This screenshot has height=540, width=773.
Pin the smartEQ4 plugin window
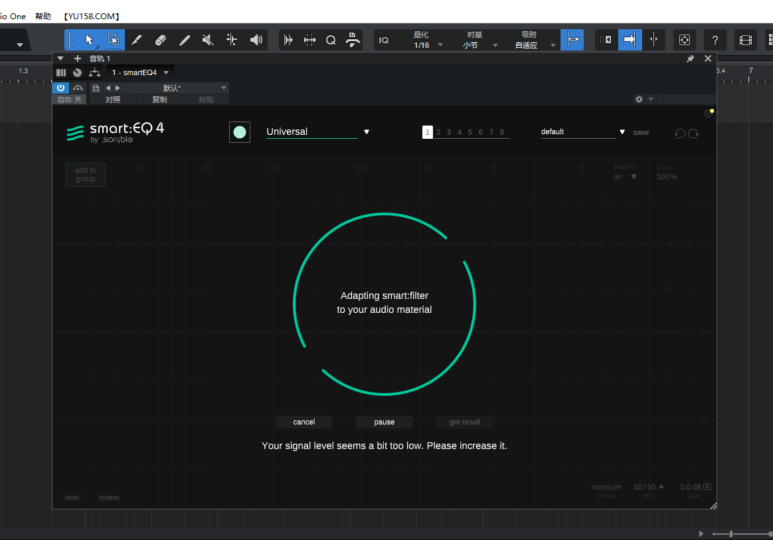[690, 59]
